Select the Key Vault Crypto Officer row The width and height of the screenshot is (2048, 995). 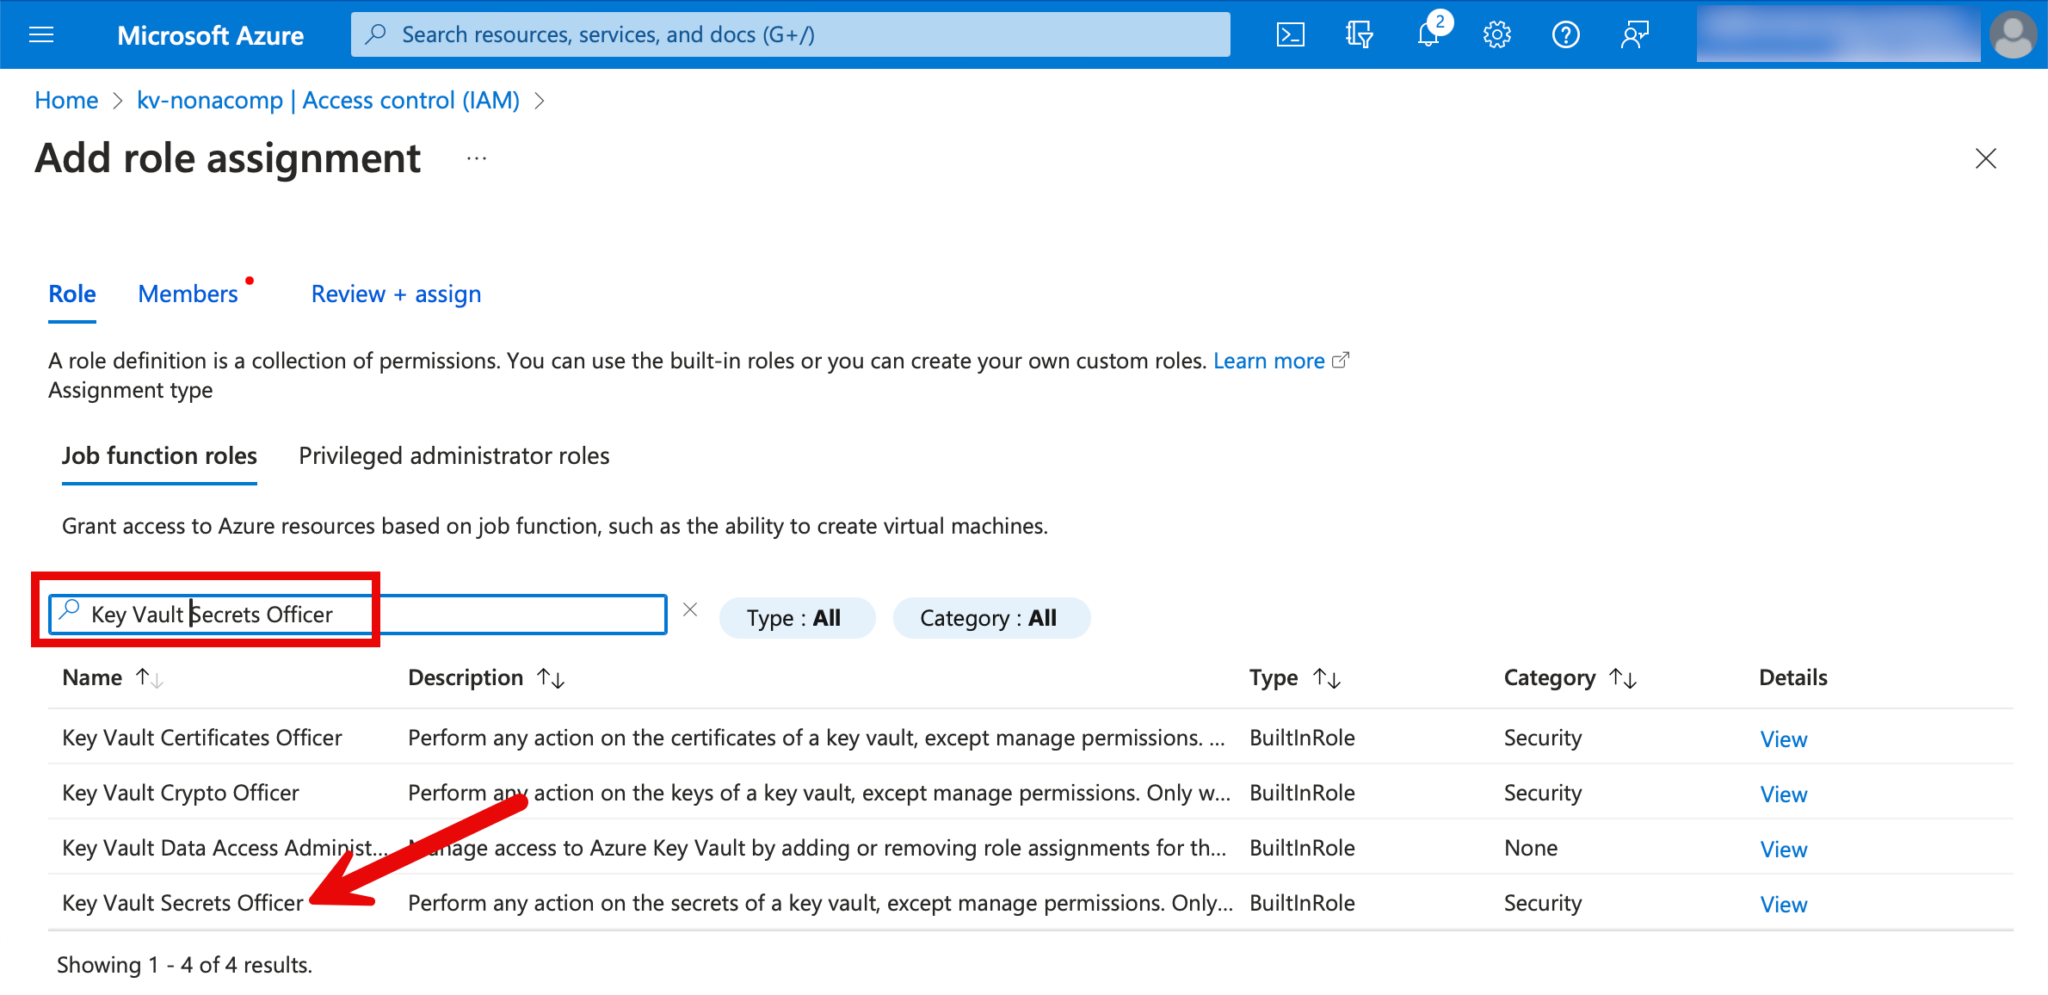(181, 793)
